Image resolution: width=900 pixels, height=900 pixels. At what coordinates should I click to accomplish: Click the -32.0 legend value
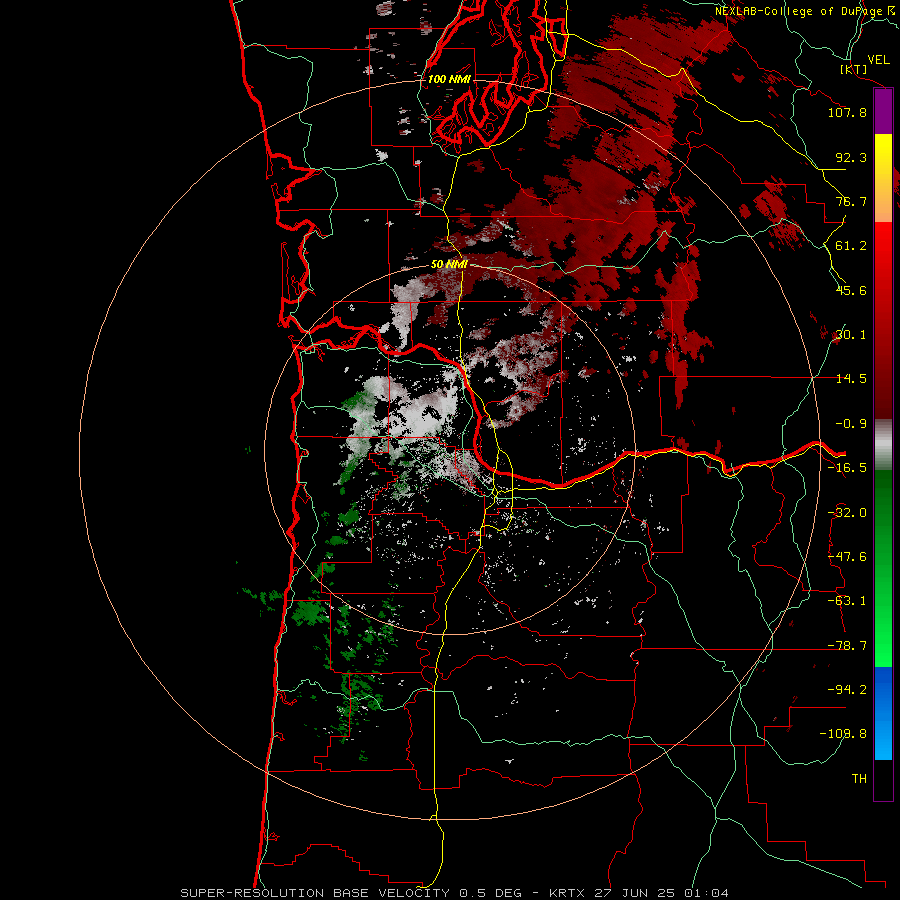(847, 513)
